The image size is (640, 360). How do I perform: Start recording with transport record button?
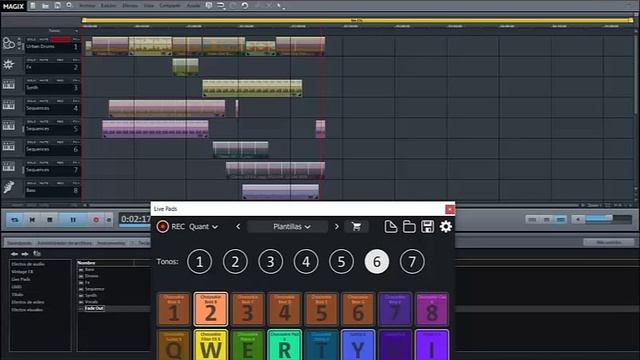[x=96, y=220]
